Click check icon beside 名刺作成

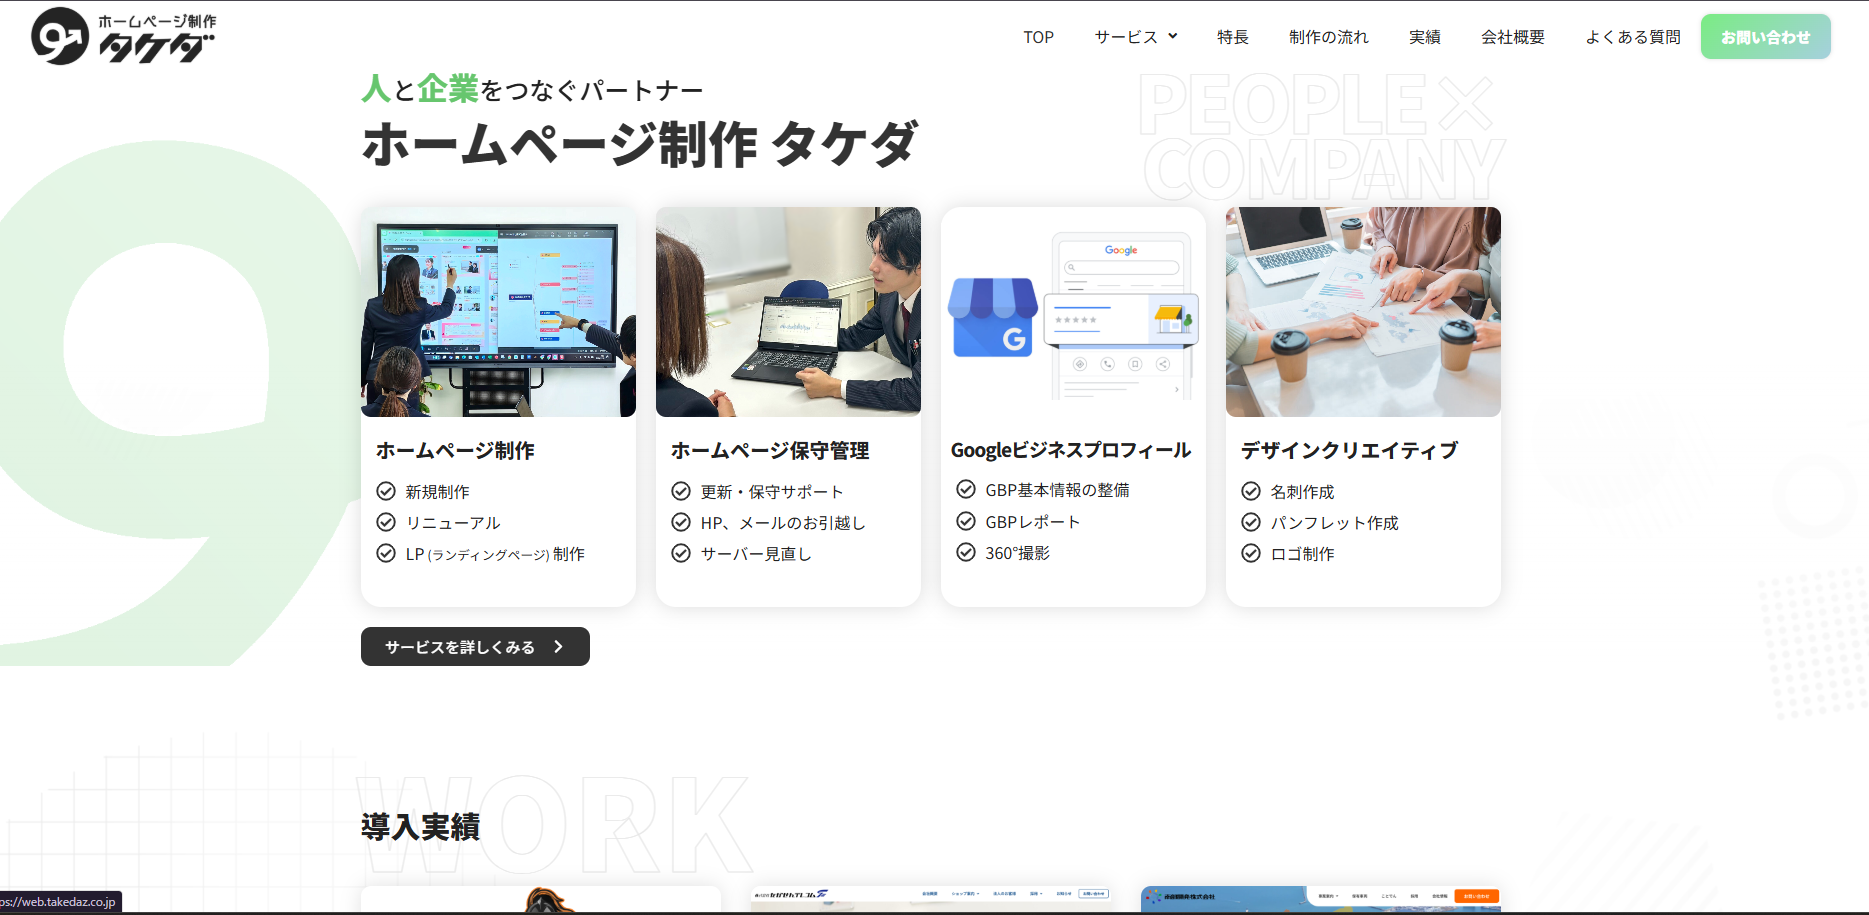pos(1251,491)
